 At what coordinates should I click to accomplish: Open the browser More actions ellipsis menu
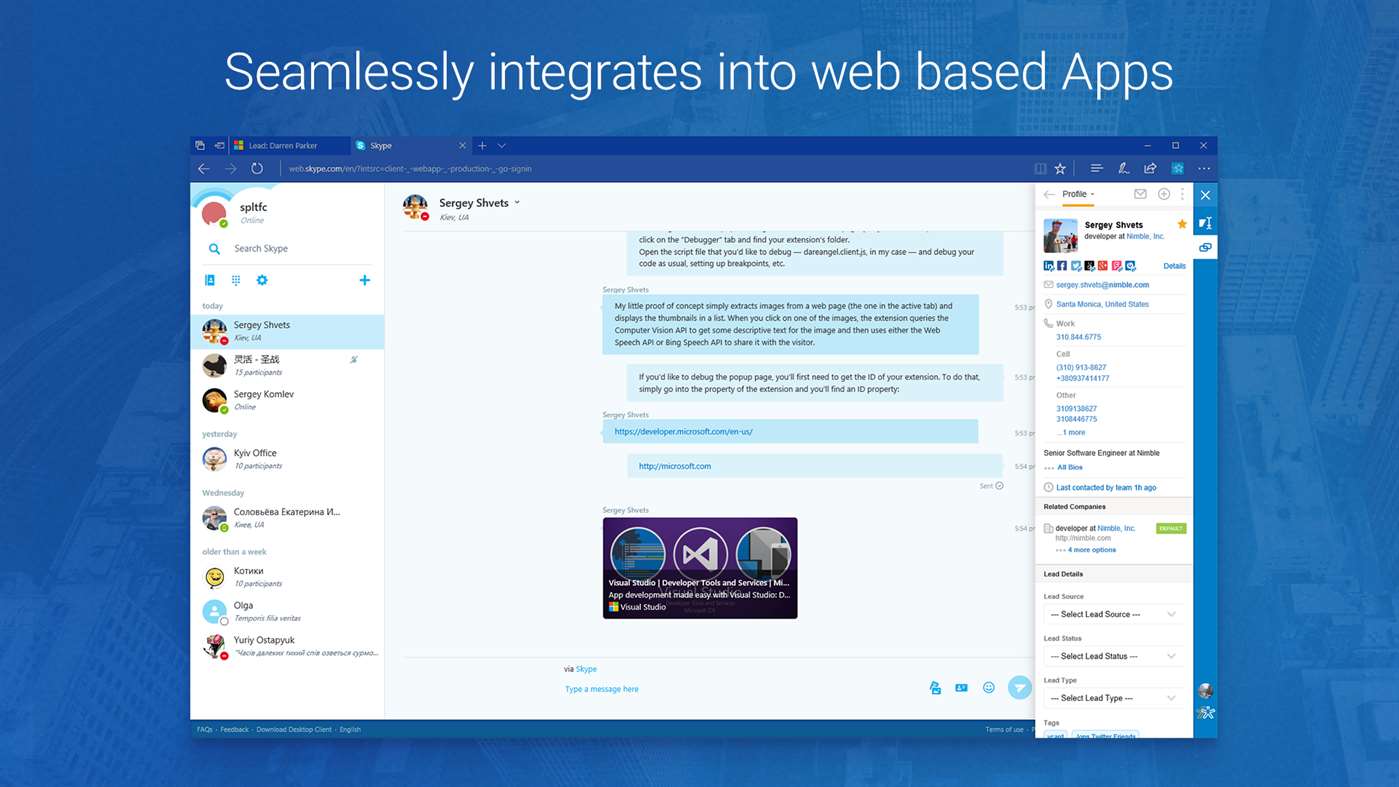tap(1204, 168)
